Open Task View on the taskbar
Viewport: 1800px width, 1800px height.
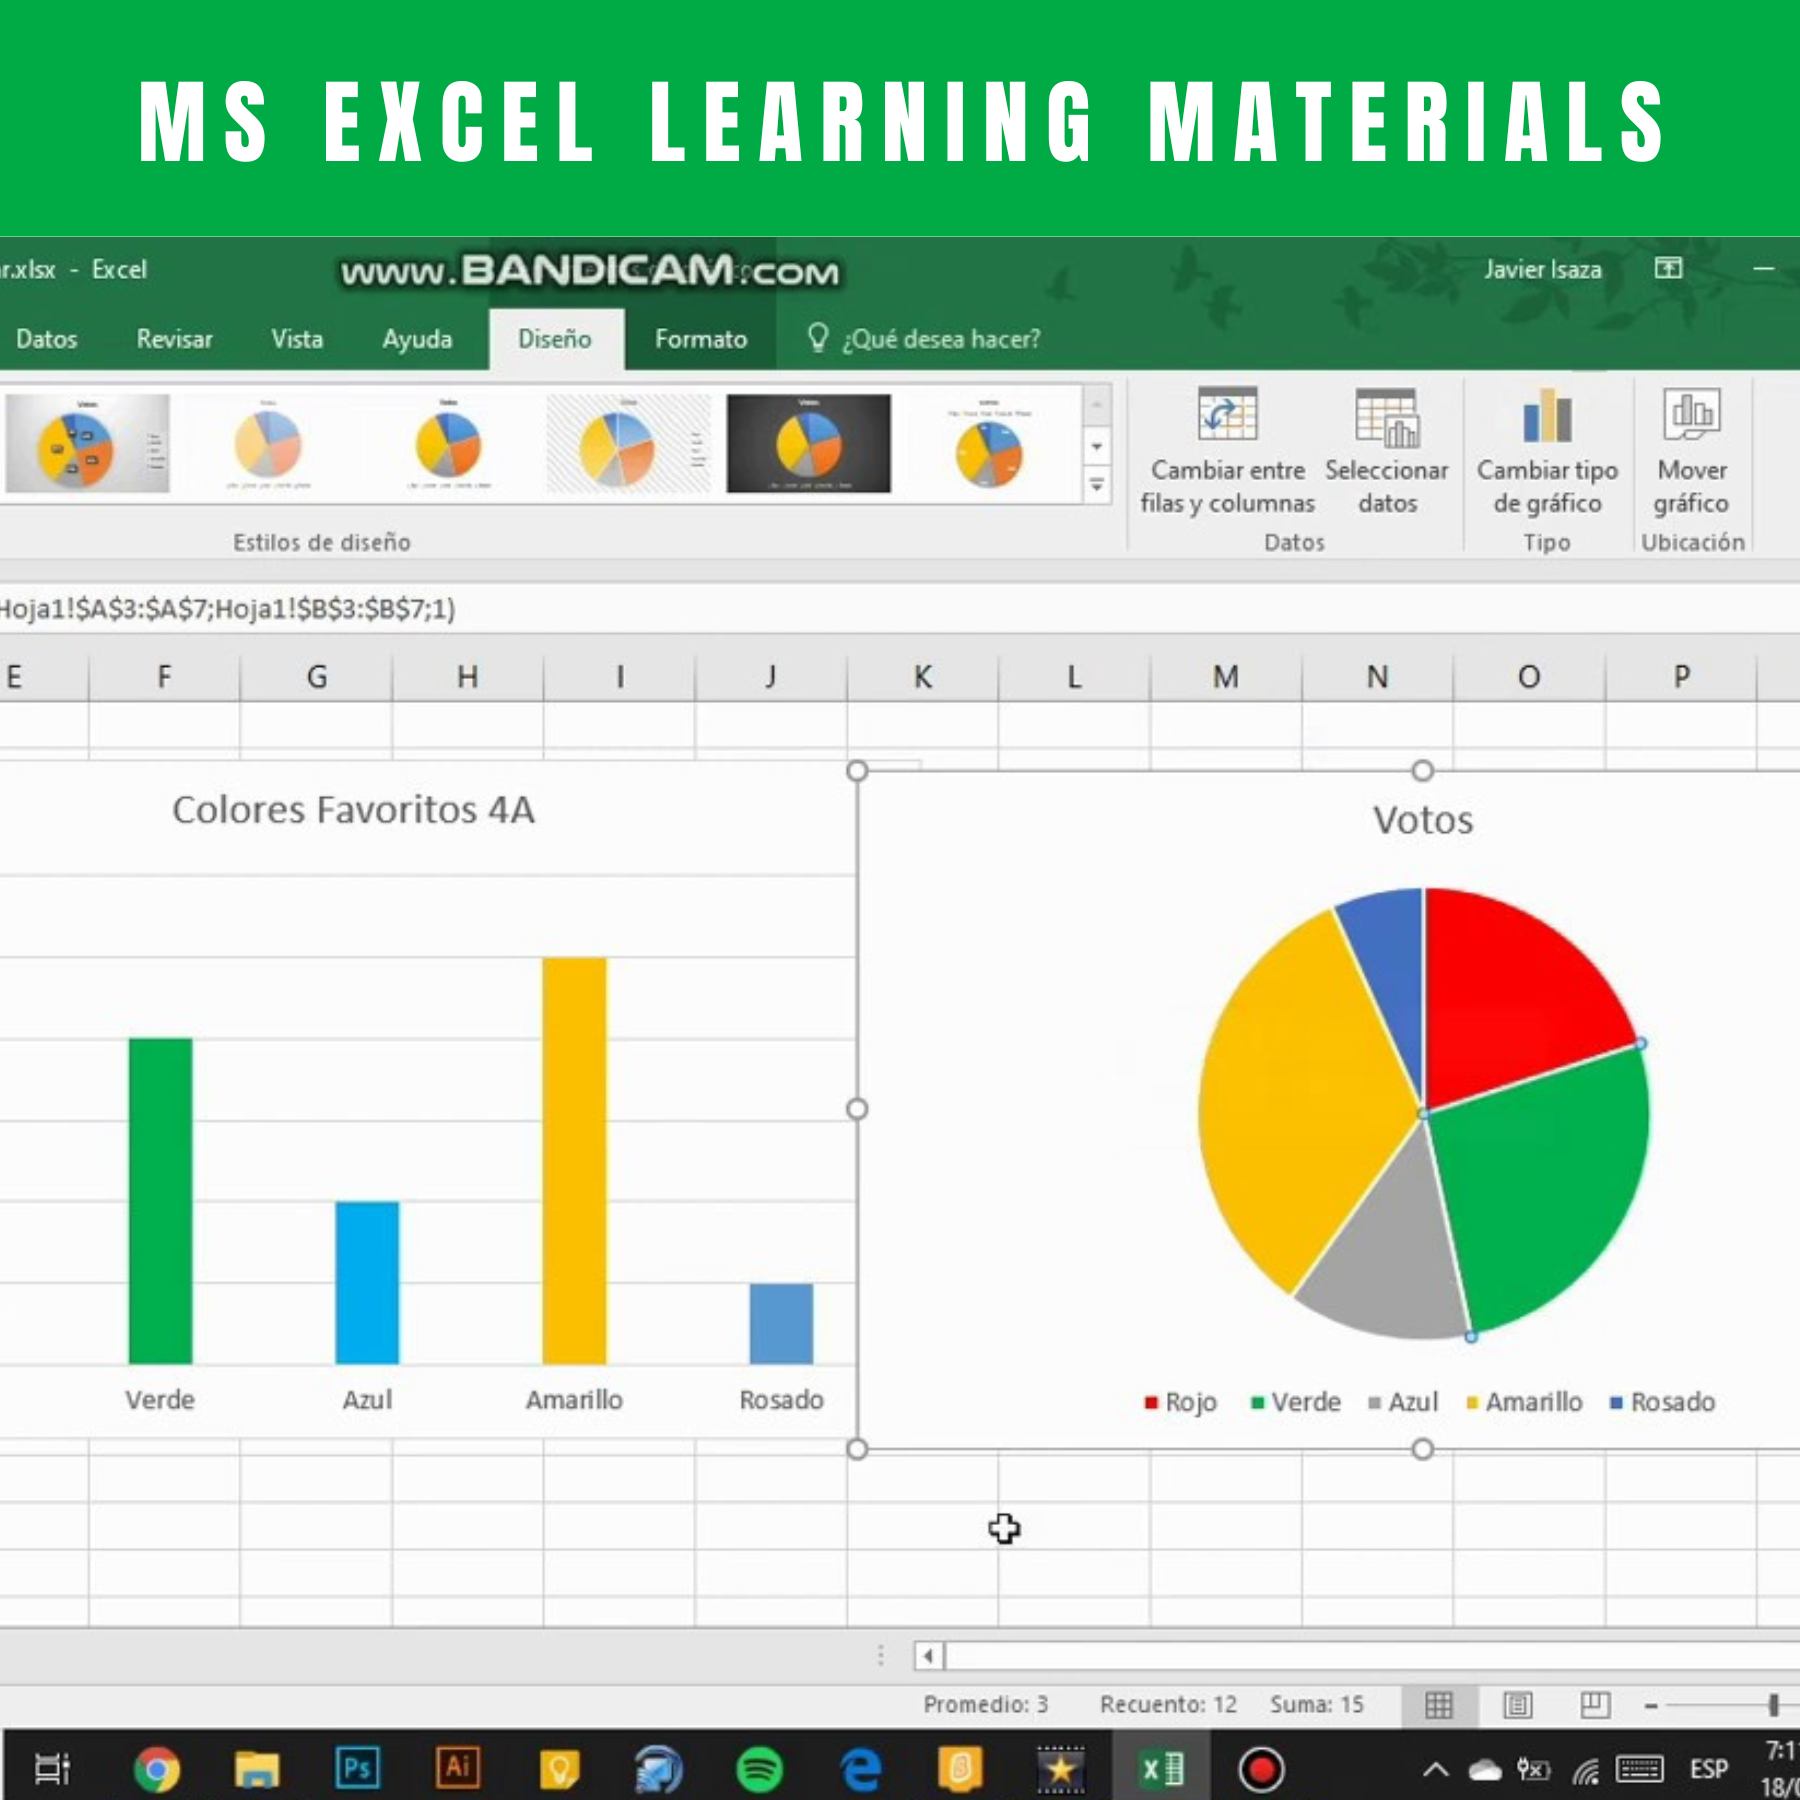click(x=52, y=1769)
